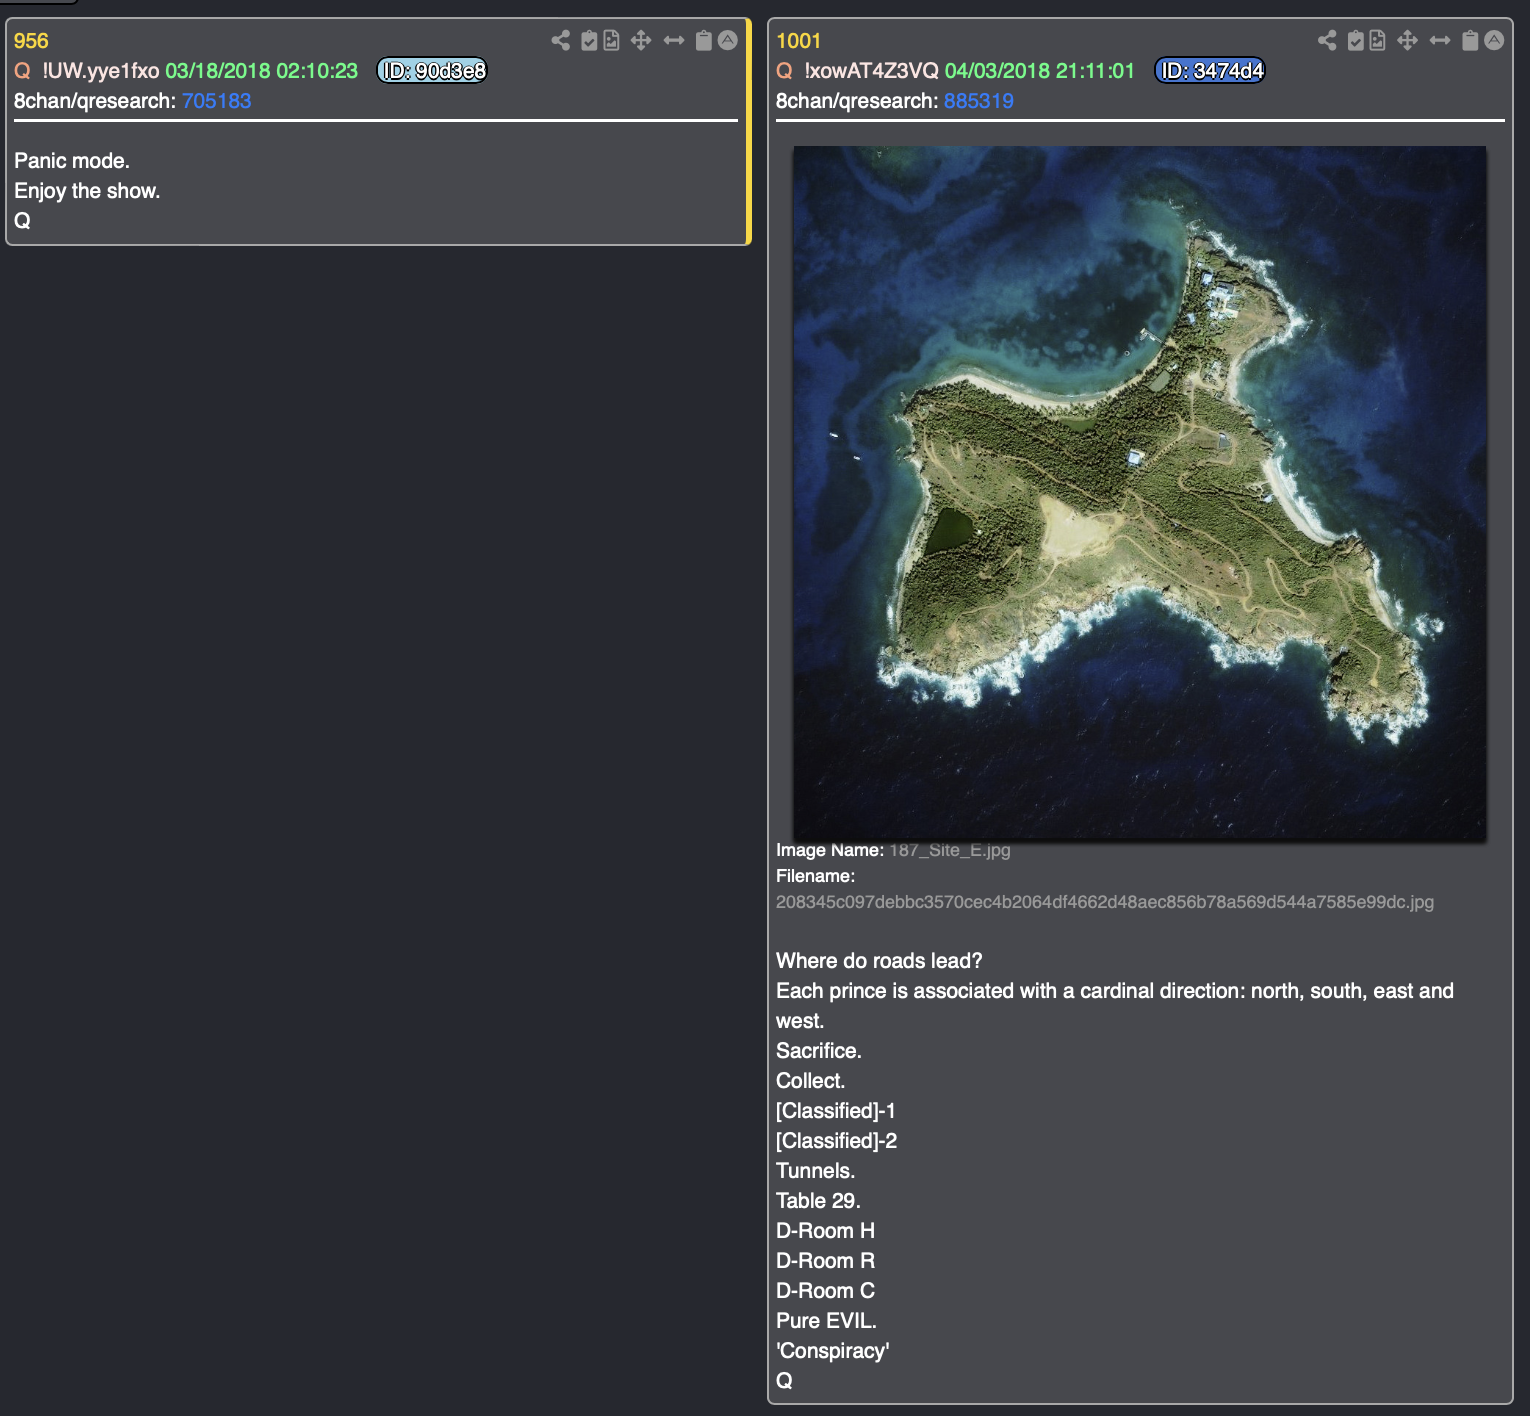Click the "D-Room R" line
This screenshot has height=1416, width=1530.
[x=826, y=1261]
